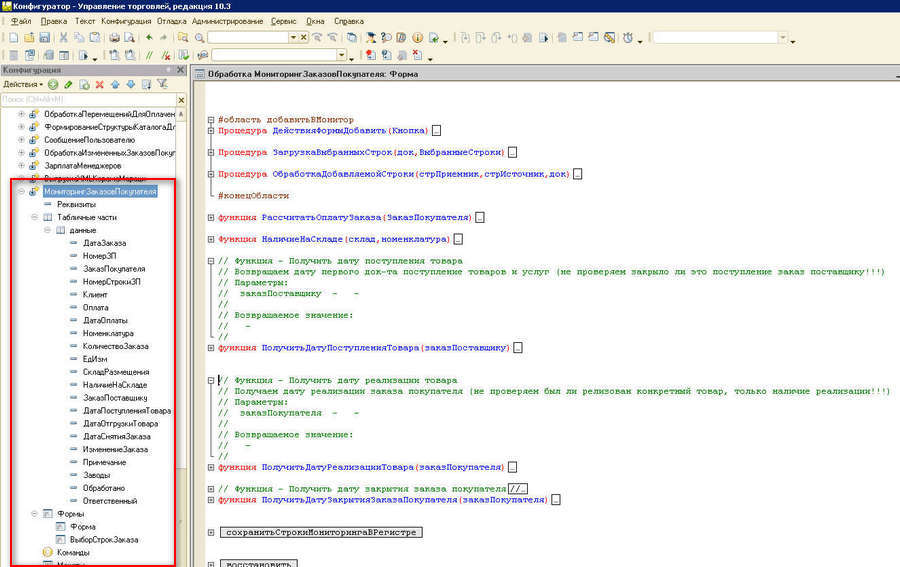Click the magnifier search icon in toolbar

coord(200,38)
